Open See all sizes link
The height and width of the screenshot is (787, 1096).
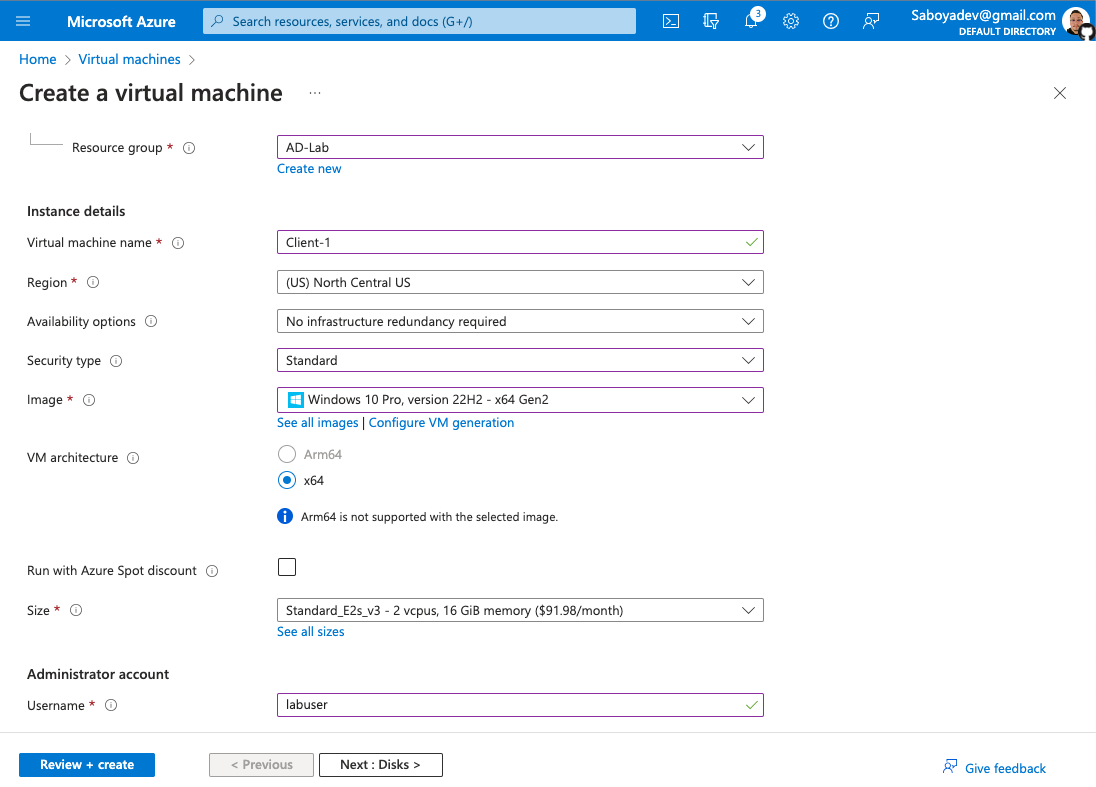(310, 632)
